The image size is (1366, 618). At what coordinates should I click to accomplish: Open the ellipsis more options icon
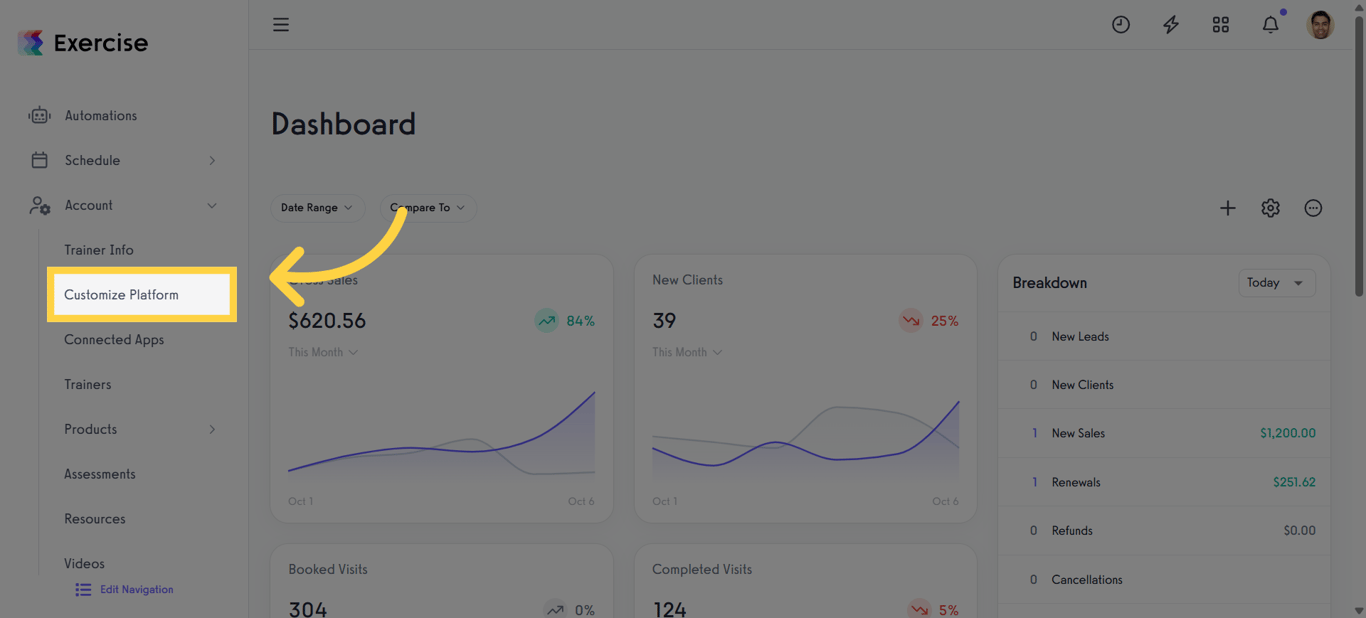tap(1313, 208)
